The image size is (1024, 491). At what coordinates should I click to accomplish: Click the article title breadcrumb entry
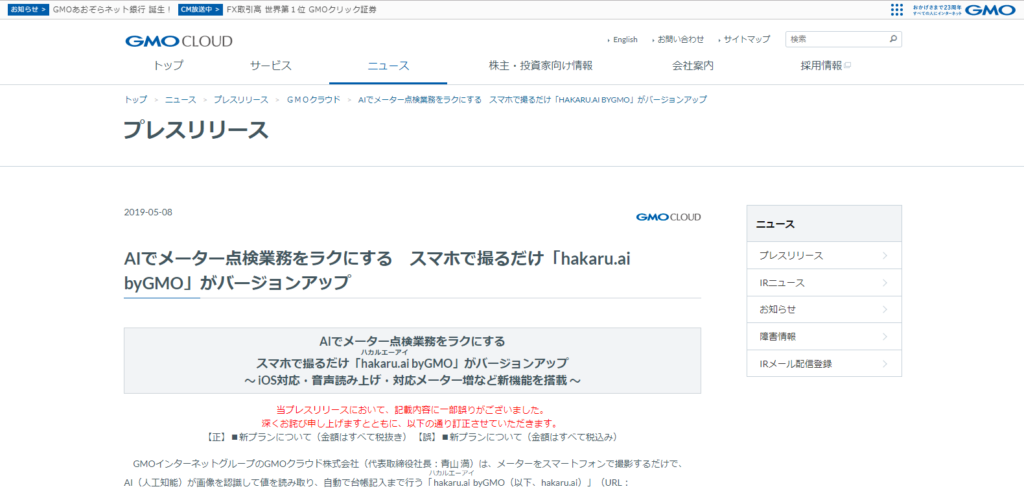coord(532,100)
